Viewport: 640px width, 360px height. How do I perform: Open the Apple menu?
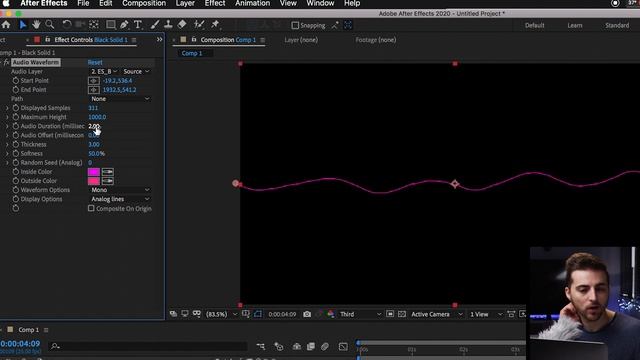tap(6, 3)
